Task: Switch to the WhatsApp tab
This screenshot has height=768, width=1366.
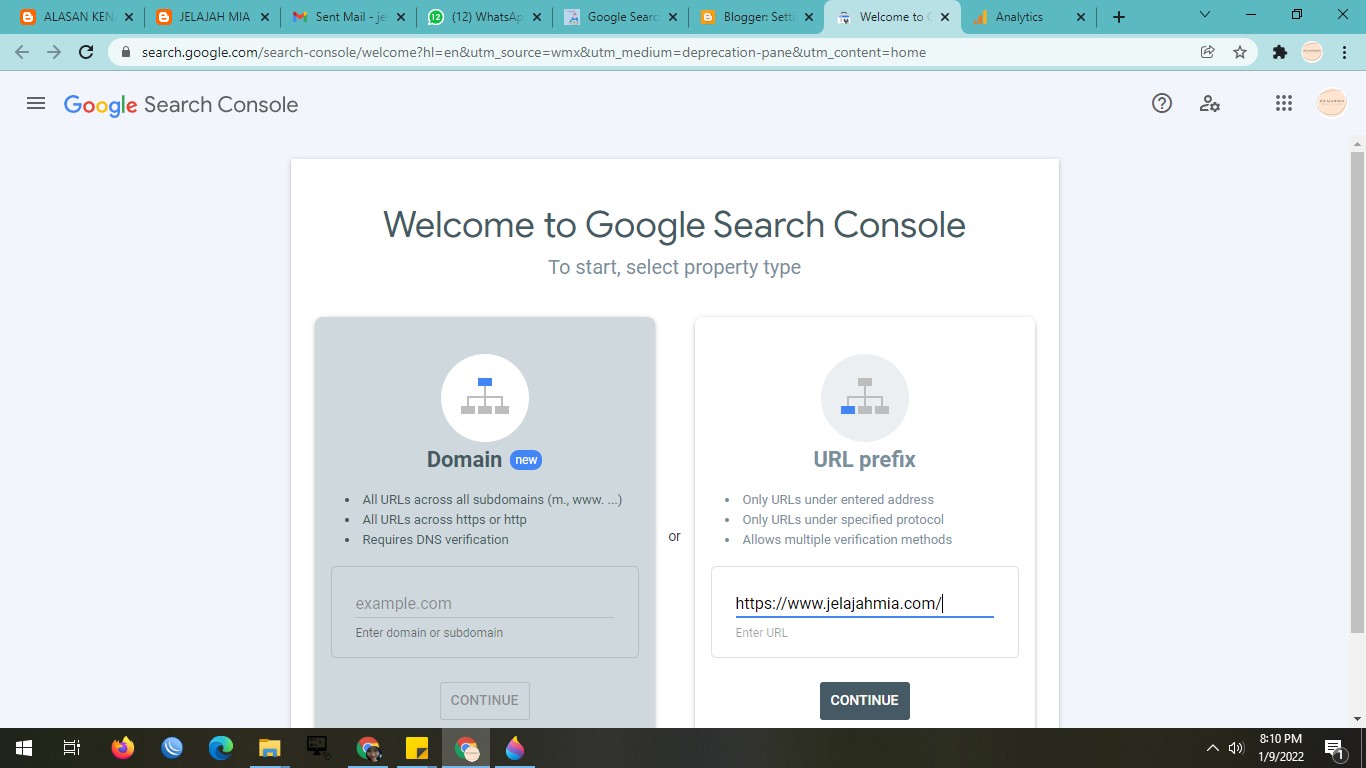Action: (x=485, y=17)
